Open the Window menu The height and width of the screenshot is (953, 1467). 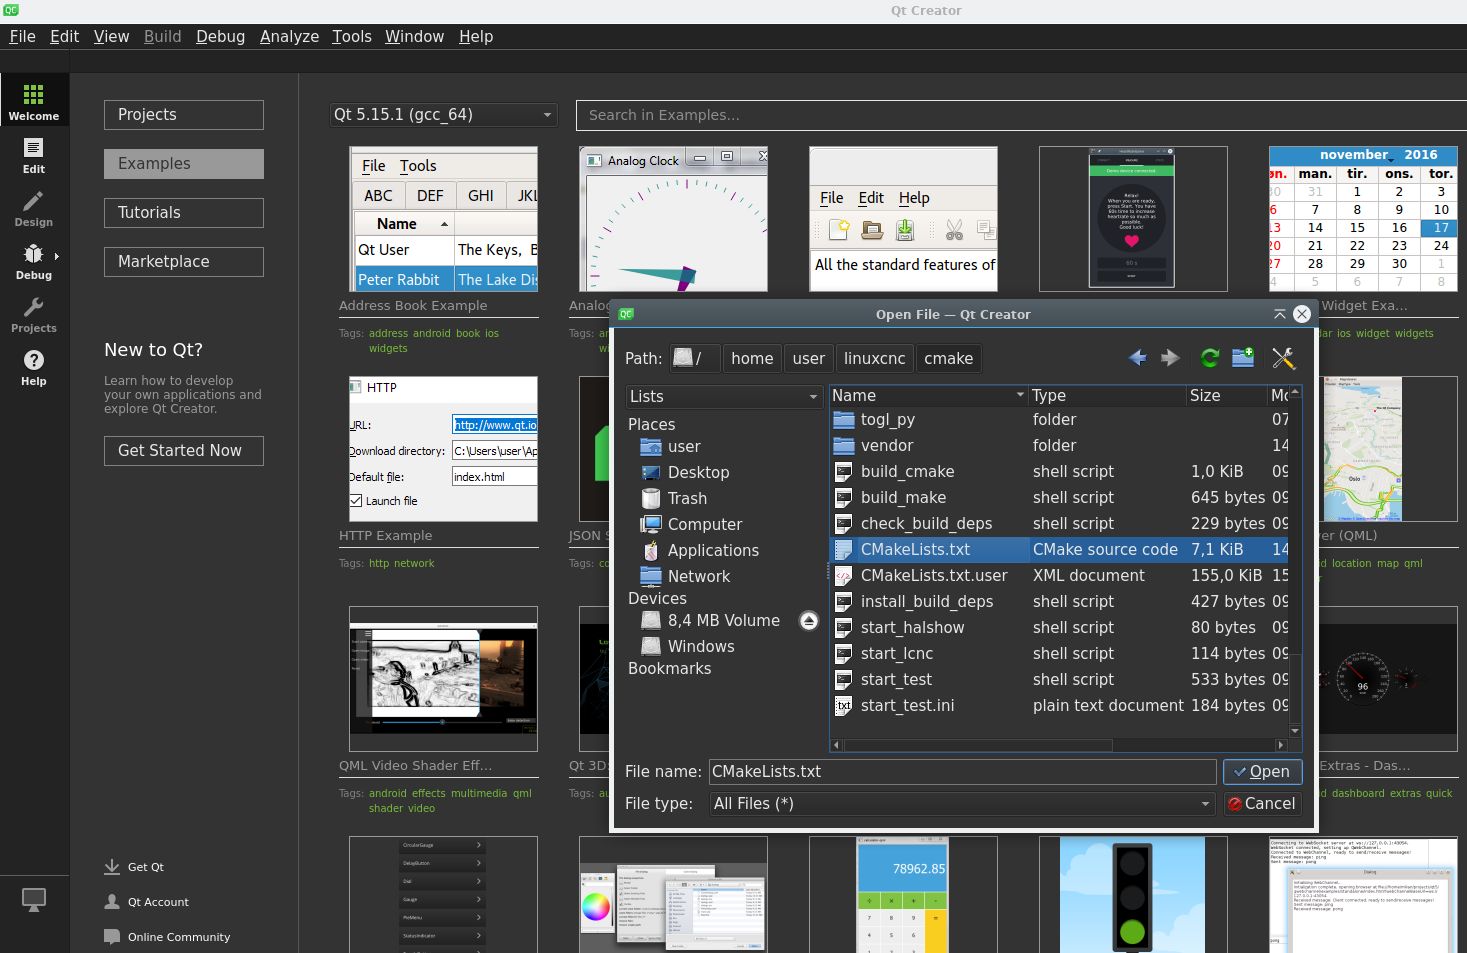(414, 36)
